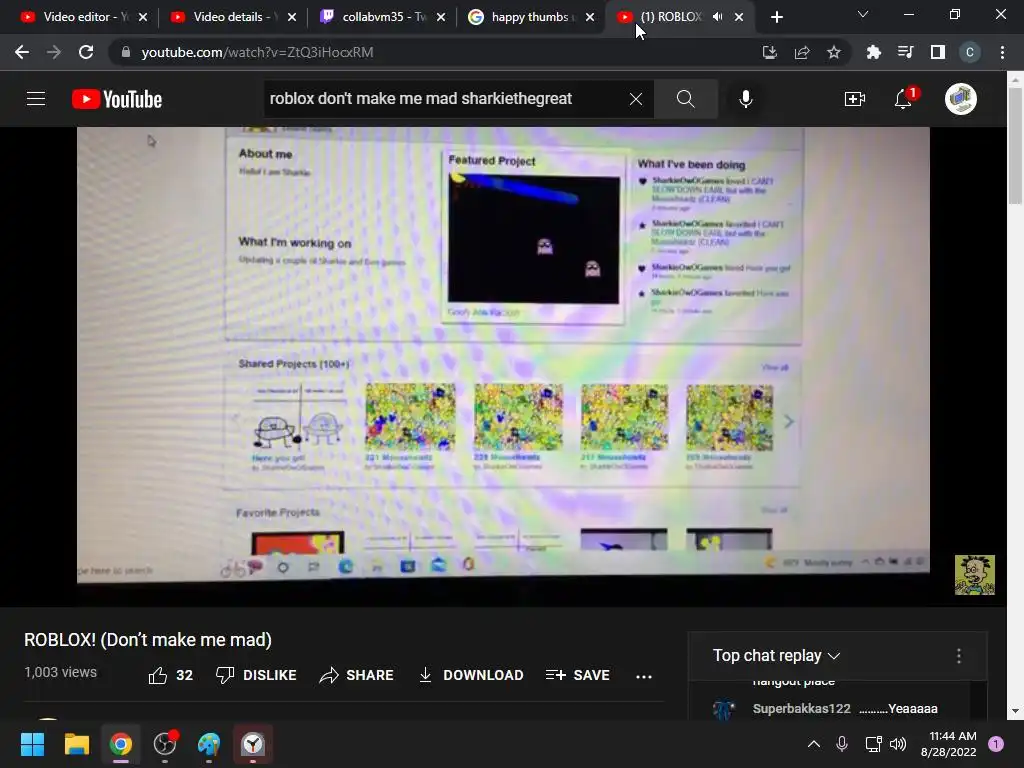Open the Chrome extensions puzzle icon
This screenshot has width=1024, height=768.
pyautogui.click(x=873, y=52)
